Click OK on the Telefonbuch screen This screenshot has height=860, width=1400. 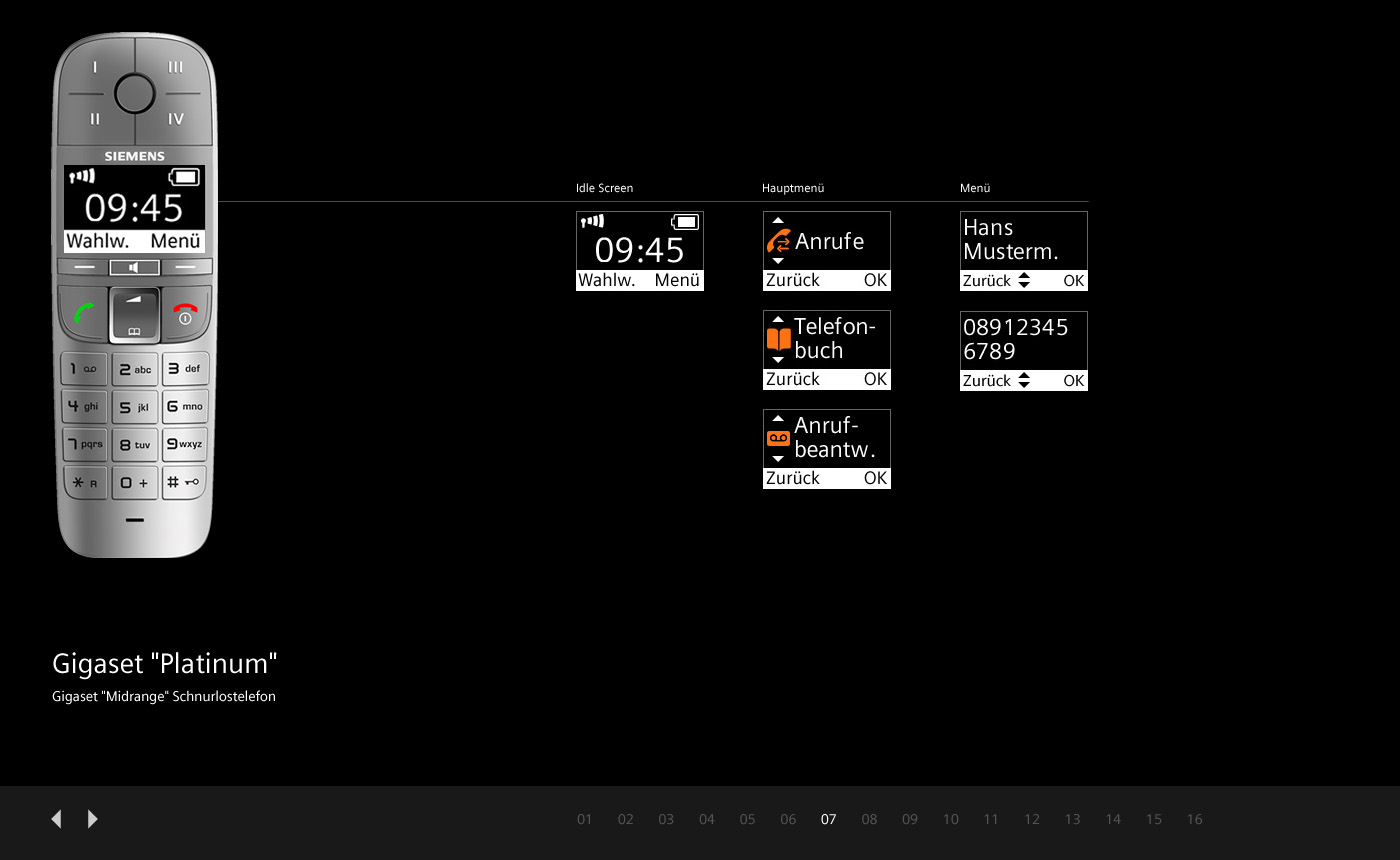[875, 379]
